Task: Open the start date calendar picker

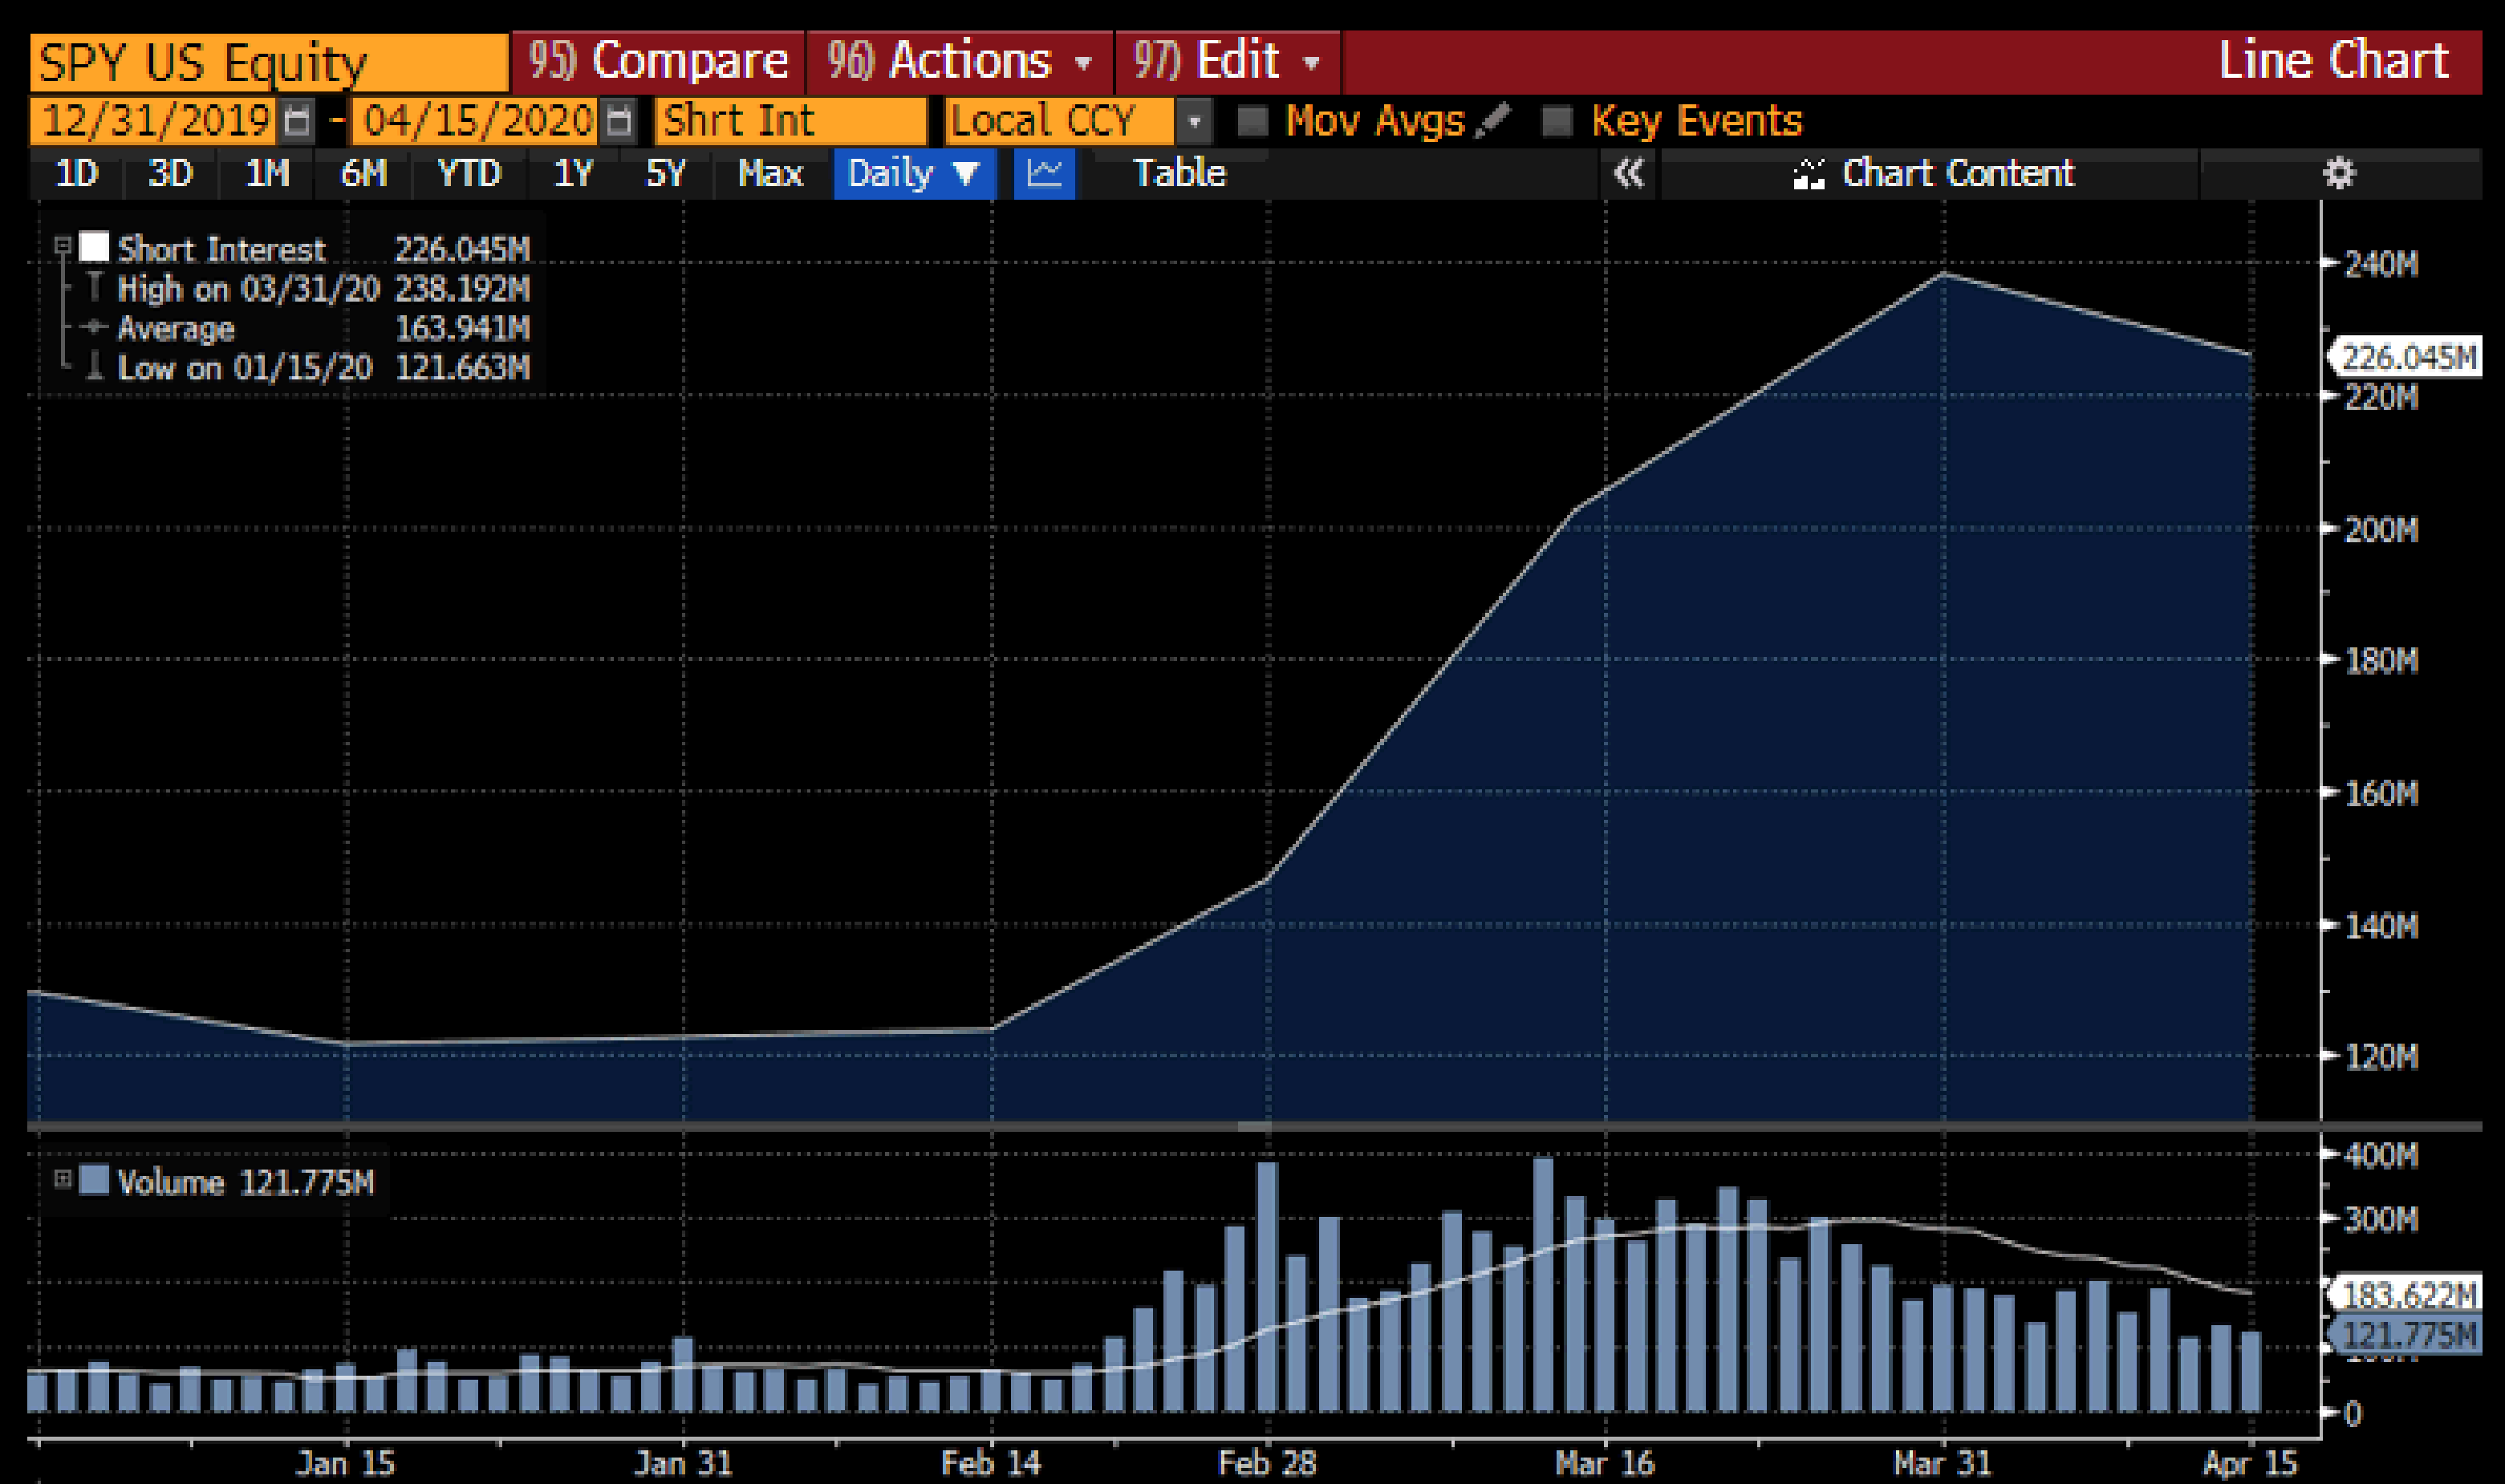Action: pos(295,121)
